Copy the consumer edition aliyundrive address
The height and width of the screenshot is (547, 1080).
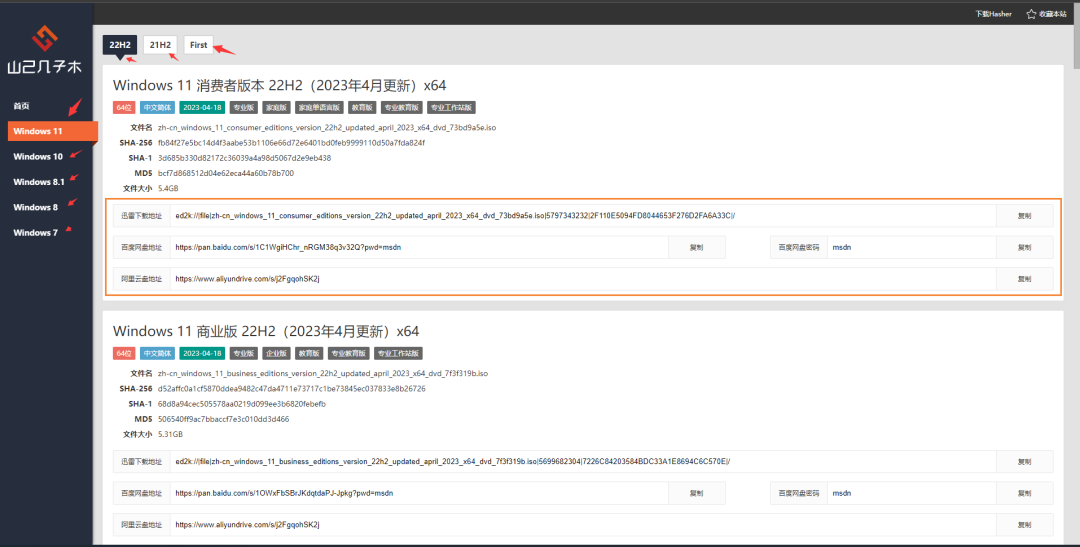pos(1024,279)
